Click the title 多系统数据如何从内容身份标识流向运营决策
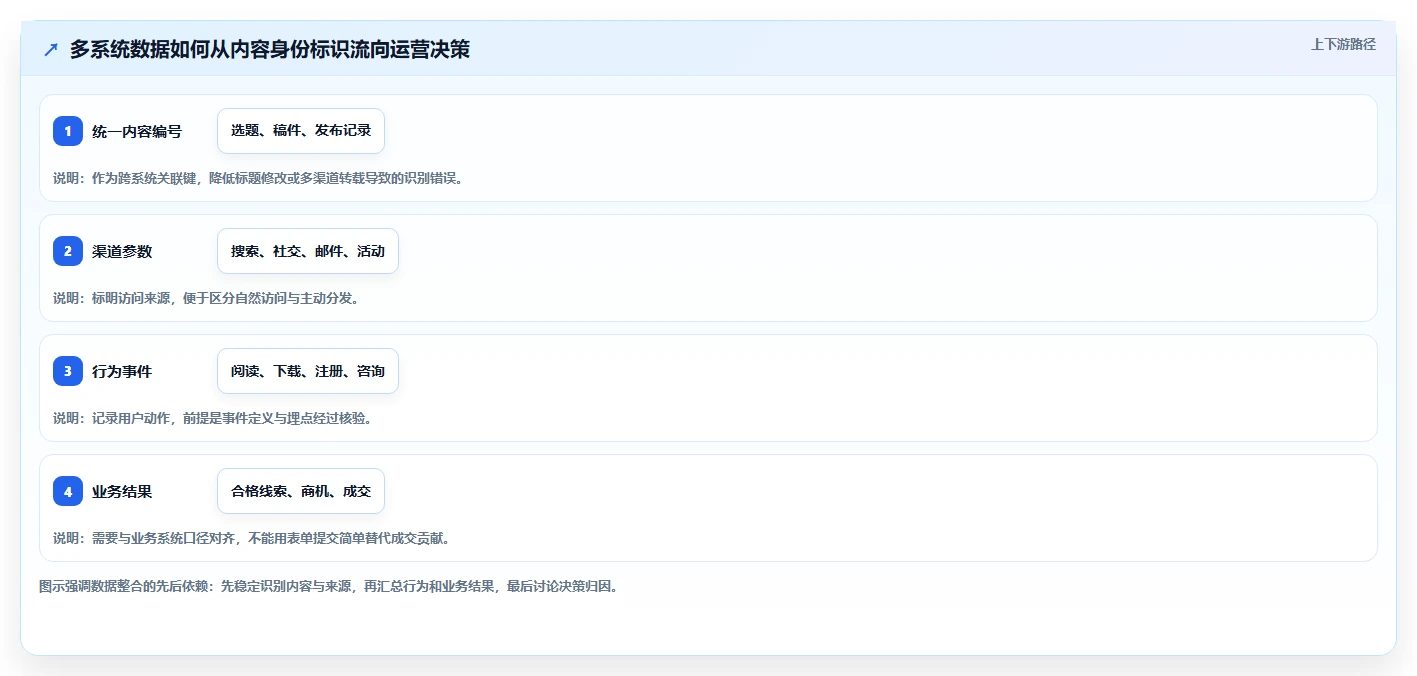Viewport: 1417px width, 676px height. (x=270, y=50)
